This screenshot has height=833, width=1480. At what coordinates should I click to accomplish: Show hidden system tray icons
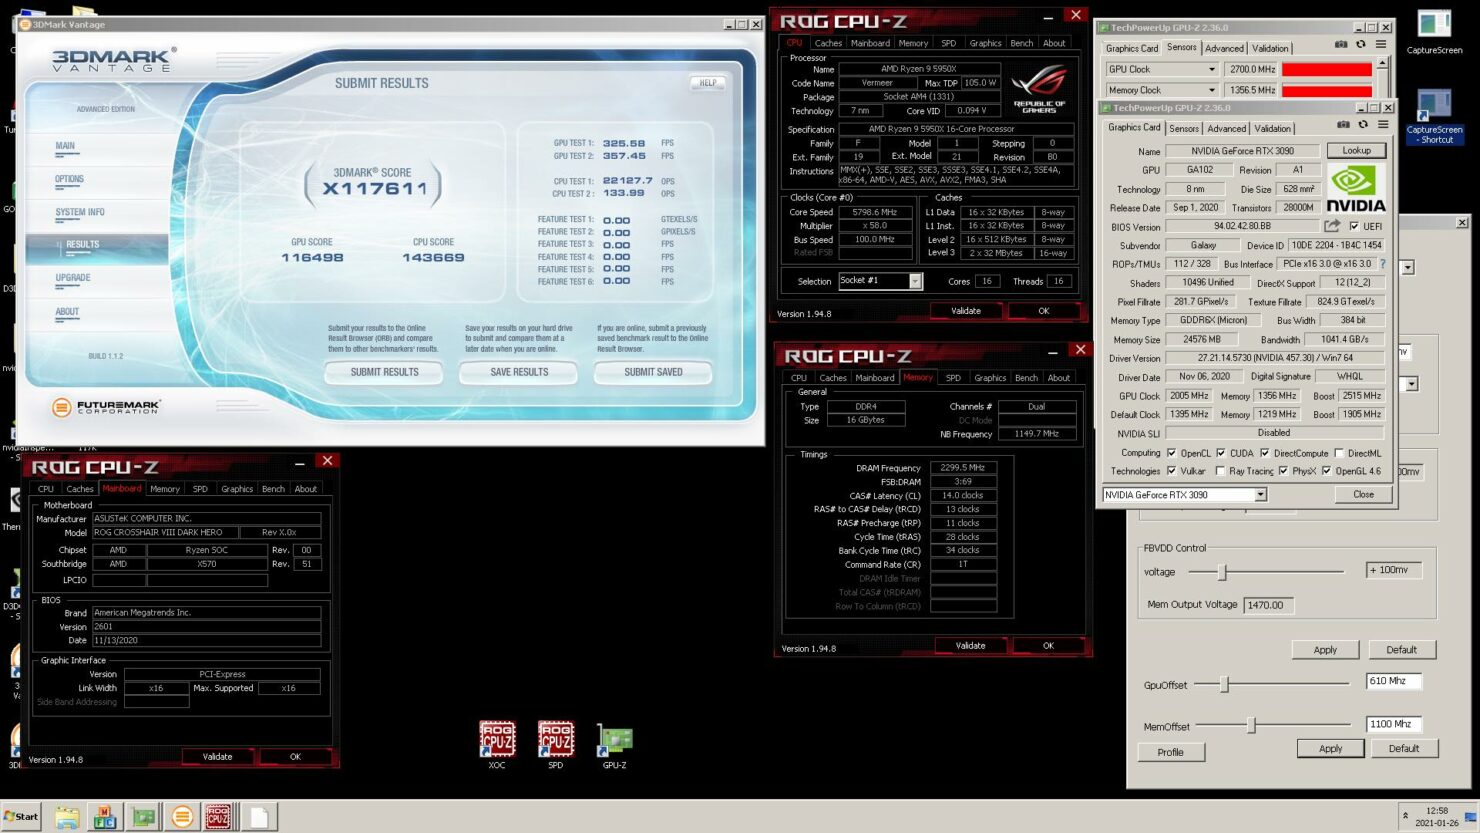[1405, 816]
